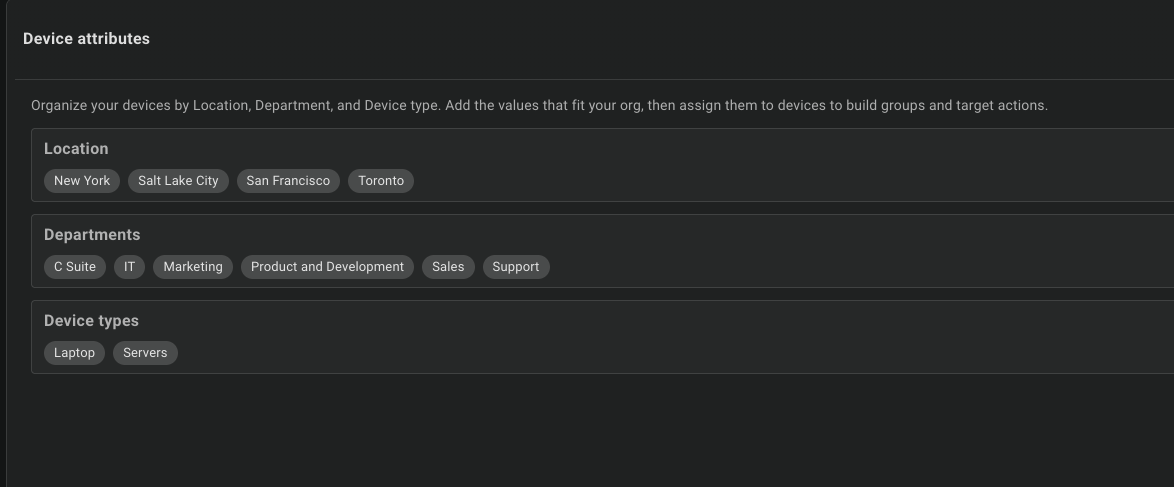Choose the Support department chip
The height and width of the screenshot is (487, 1174).
516,267
